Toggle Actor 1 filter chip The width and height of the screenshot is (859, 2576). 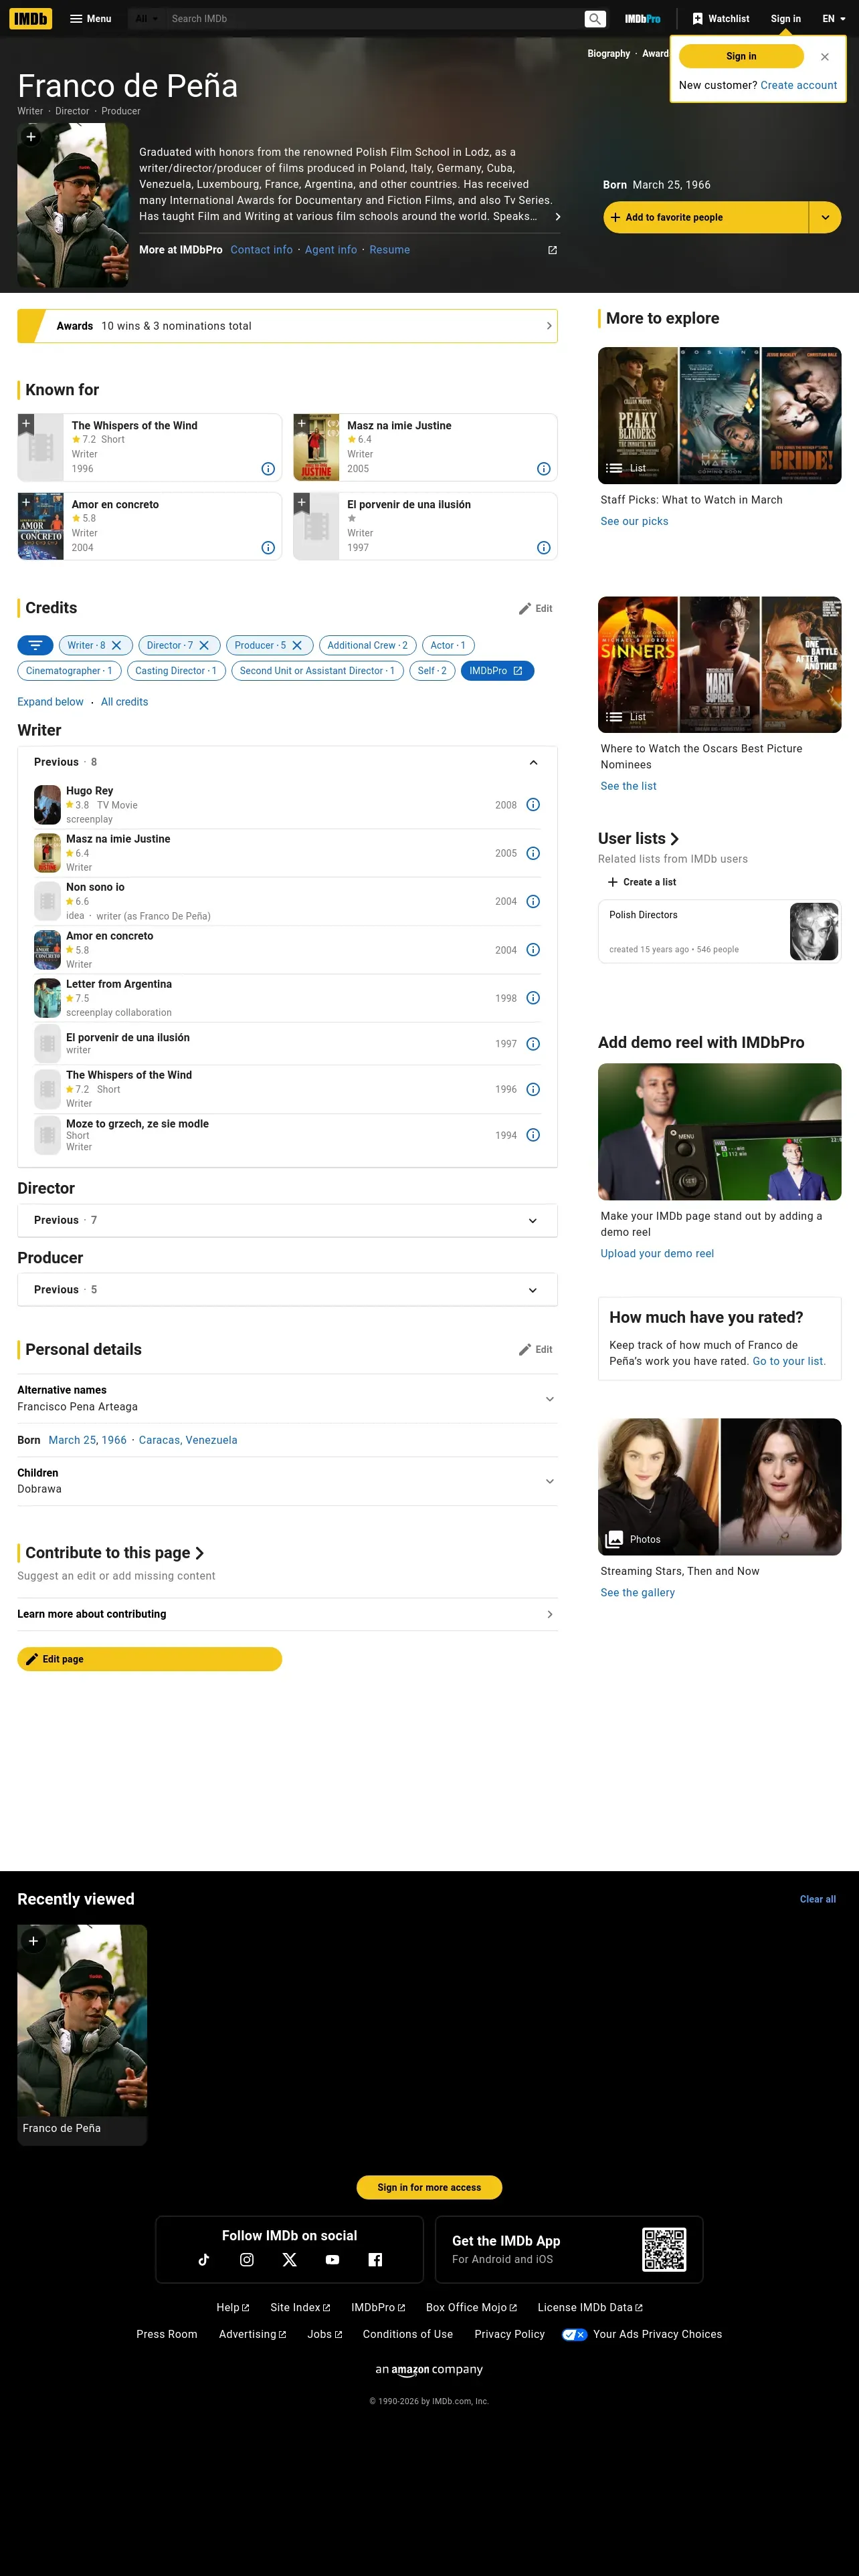point(448,645)
